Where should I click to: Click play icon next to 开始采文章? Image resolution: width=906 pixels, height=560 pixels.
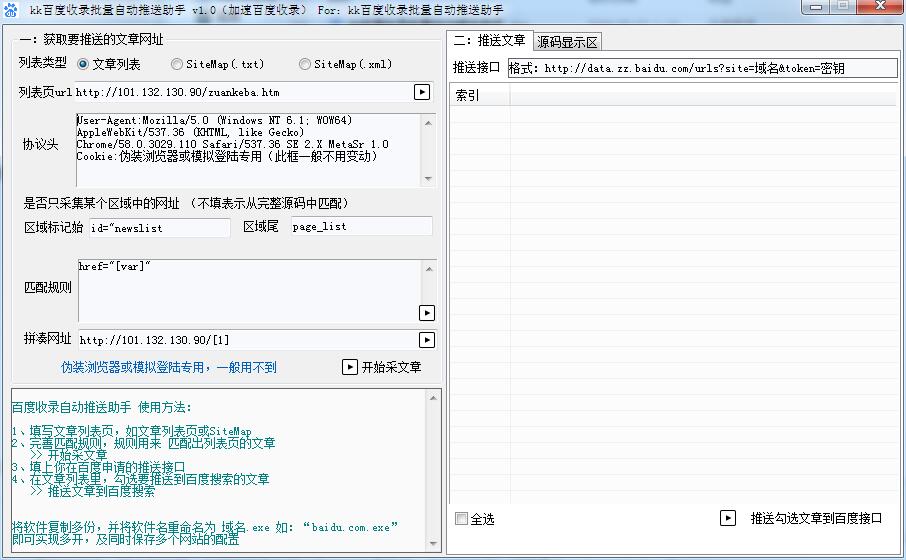tap(350, 367)
